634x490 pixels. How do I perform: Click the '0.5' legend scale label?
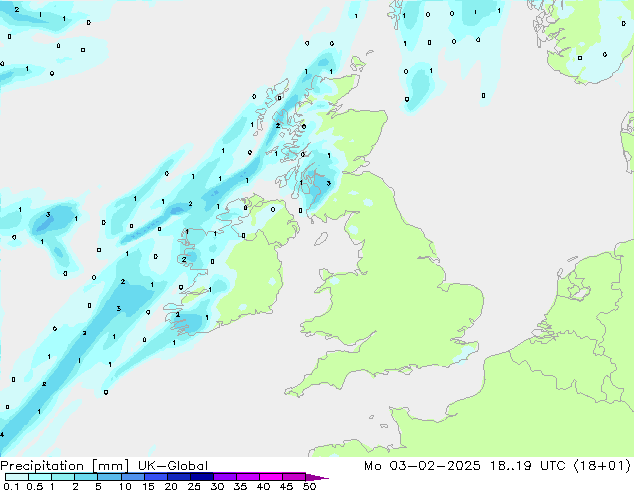point(35,486)
